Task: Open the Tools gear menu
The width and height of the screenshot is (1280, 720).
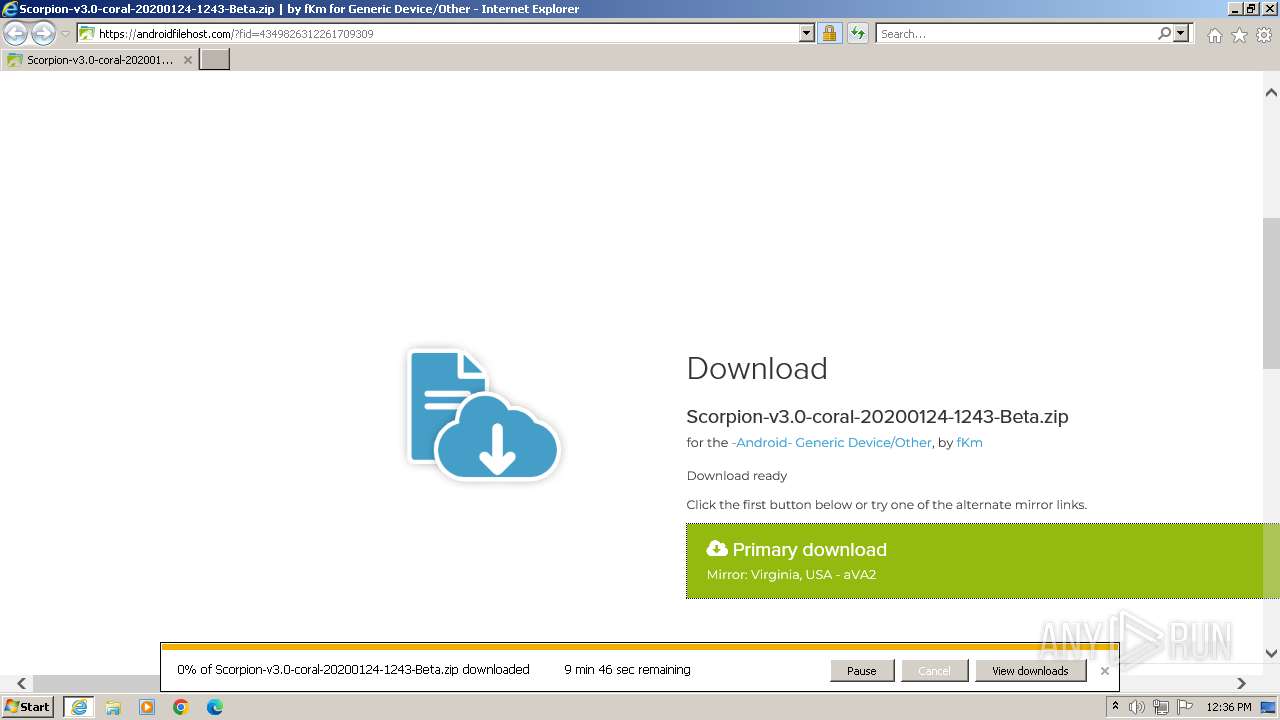Action: (1263, 35)
